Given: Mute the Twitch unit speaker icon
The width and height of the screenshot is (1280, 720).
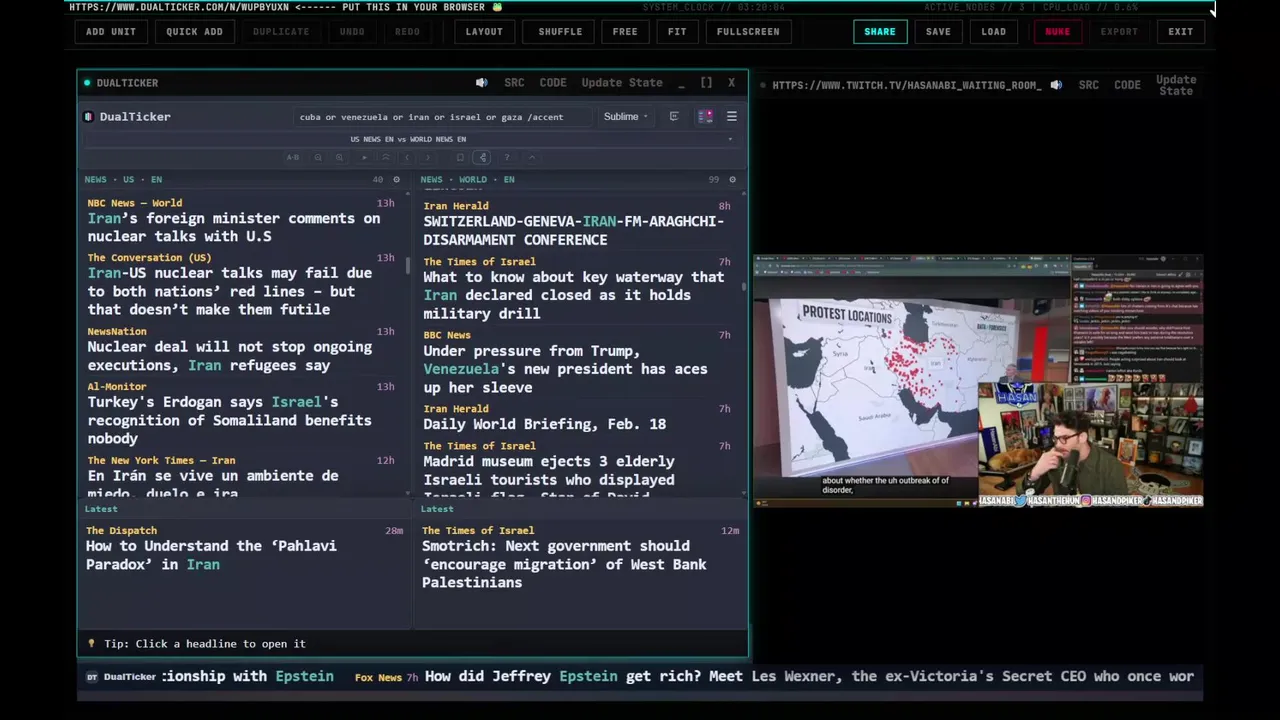Looking at the screenshot, I should pos(1056,85).
